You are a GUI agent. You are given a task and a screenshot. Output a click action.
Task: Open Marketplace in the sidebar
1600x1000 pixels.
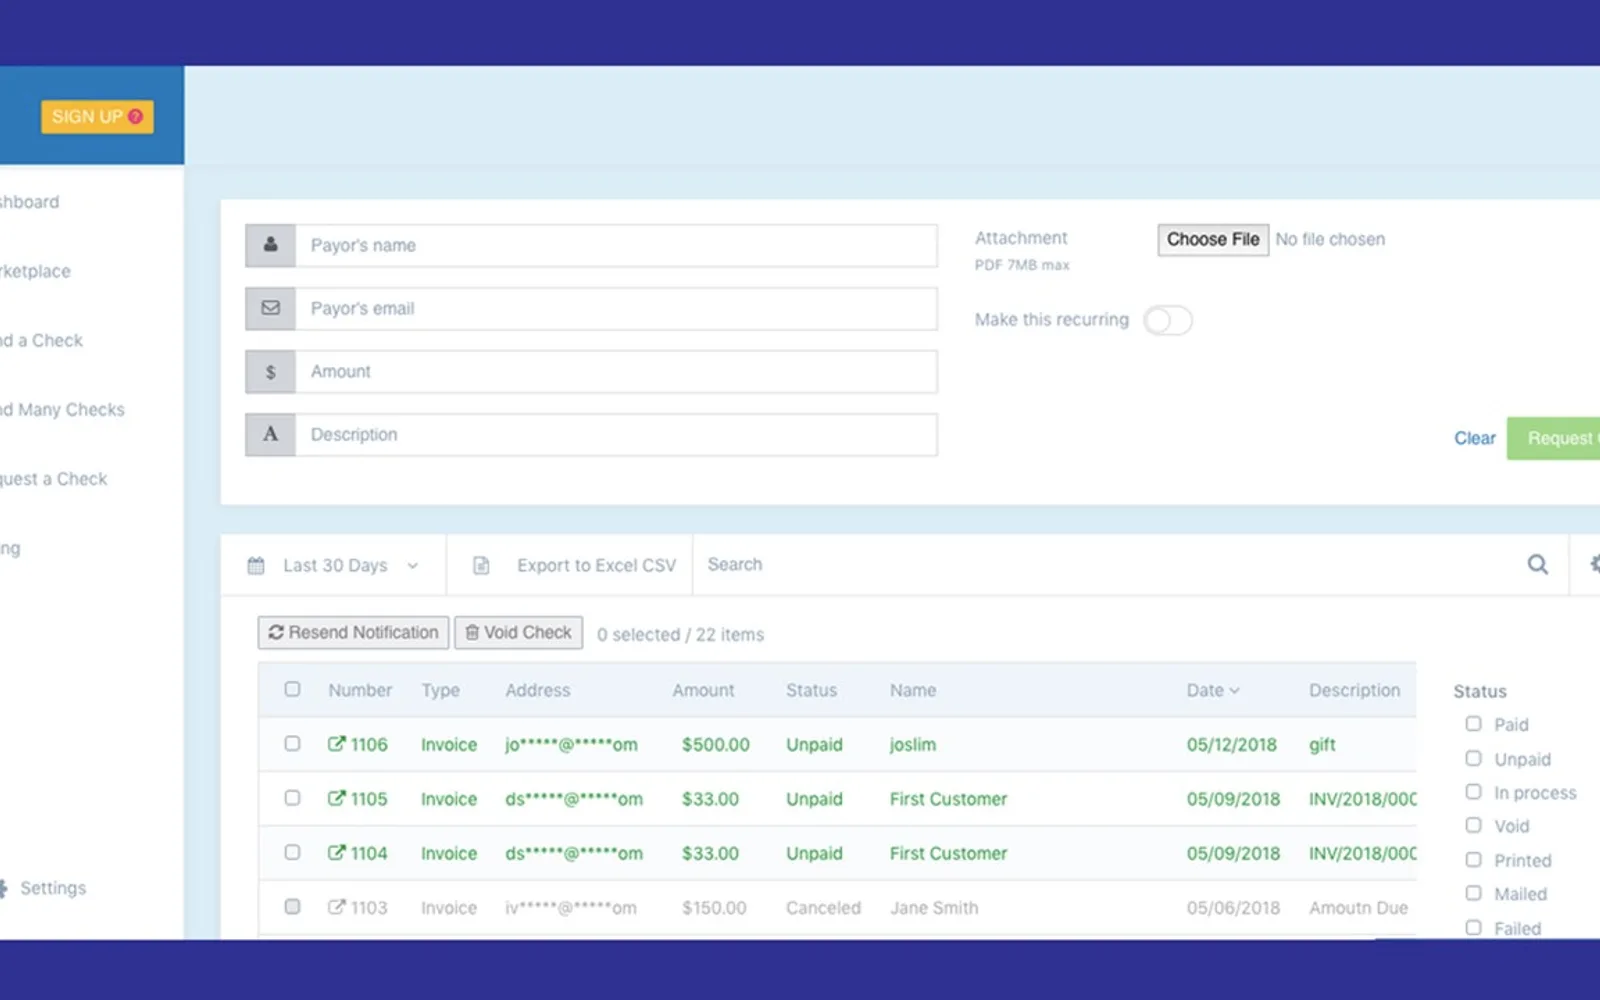pos(35,271)
